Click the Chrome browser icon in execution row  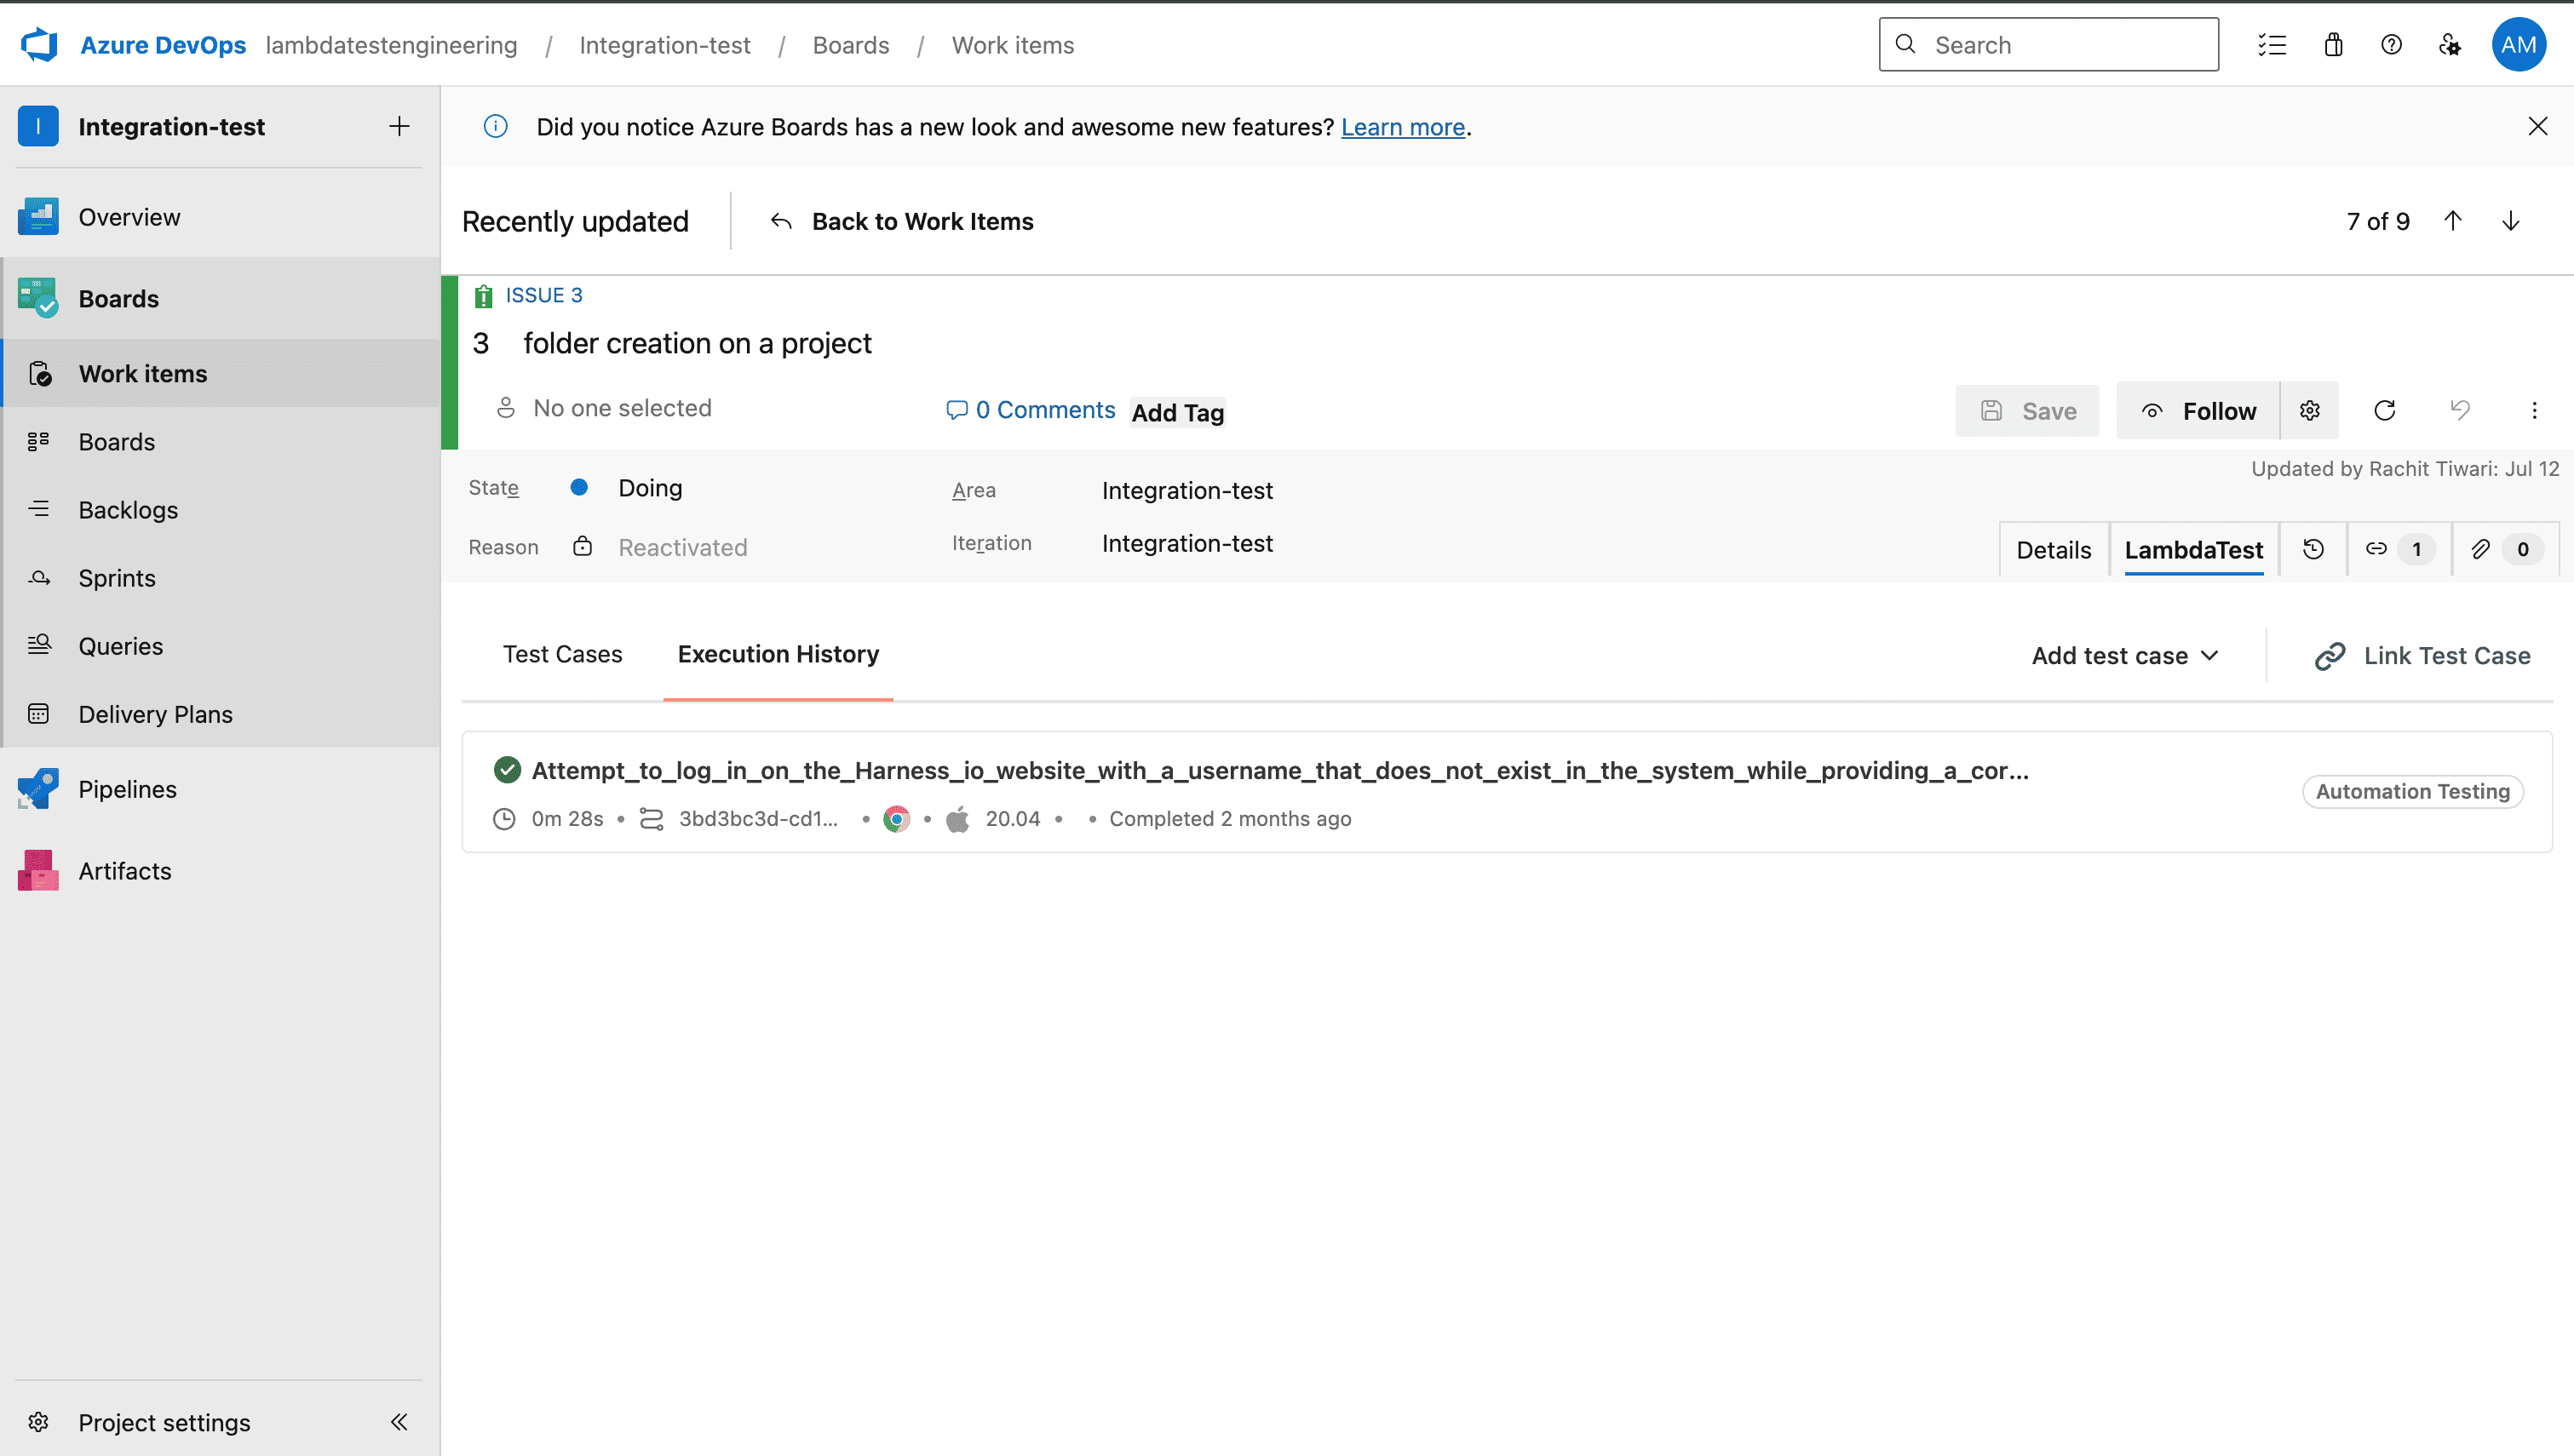click(x=896, y=819)
